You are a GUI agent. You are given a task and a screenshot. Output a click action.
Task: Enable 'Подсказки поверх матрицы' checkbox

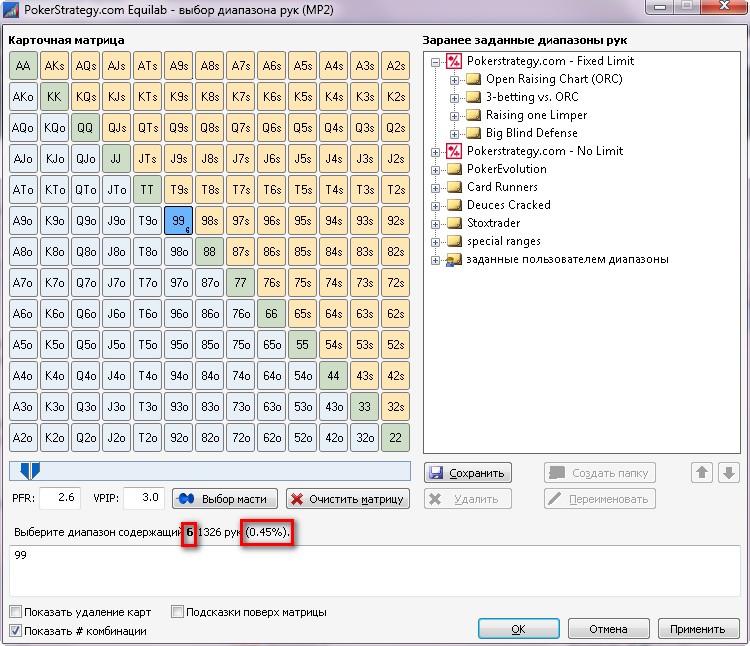tap(177, 612)
